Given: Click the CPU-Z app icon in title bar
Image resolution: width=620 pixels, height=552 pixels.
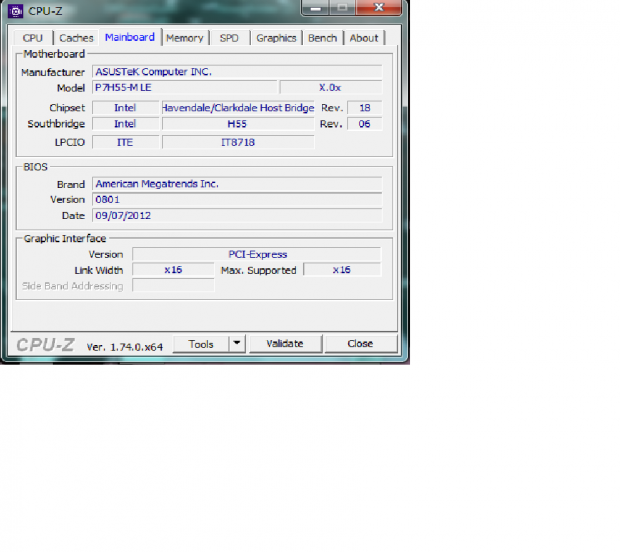Looking at the screenshot, I should [15, 11].
